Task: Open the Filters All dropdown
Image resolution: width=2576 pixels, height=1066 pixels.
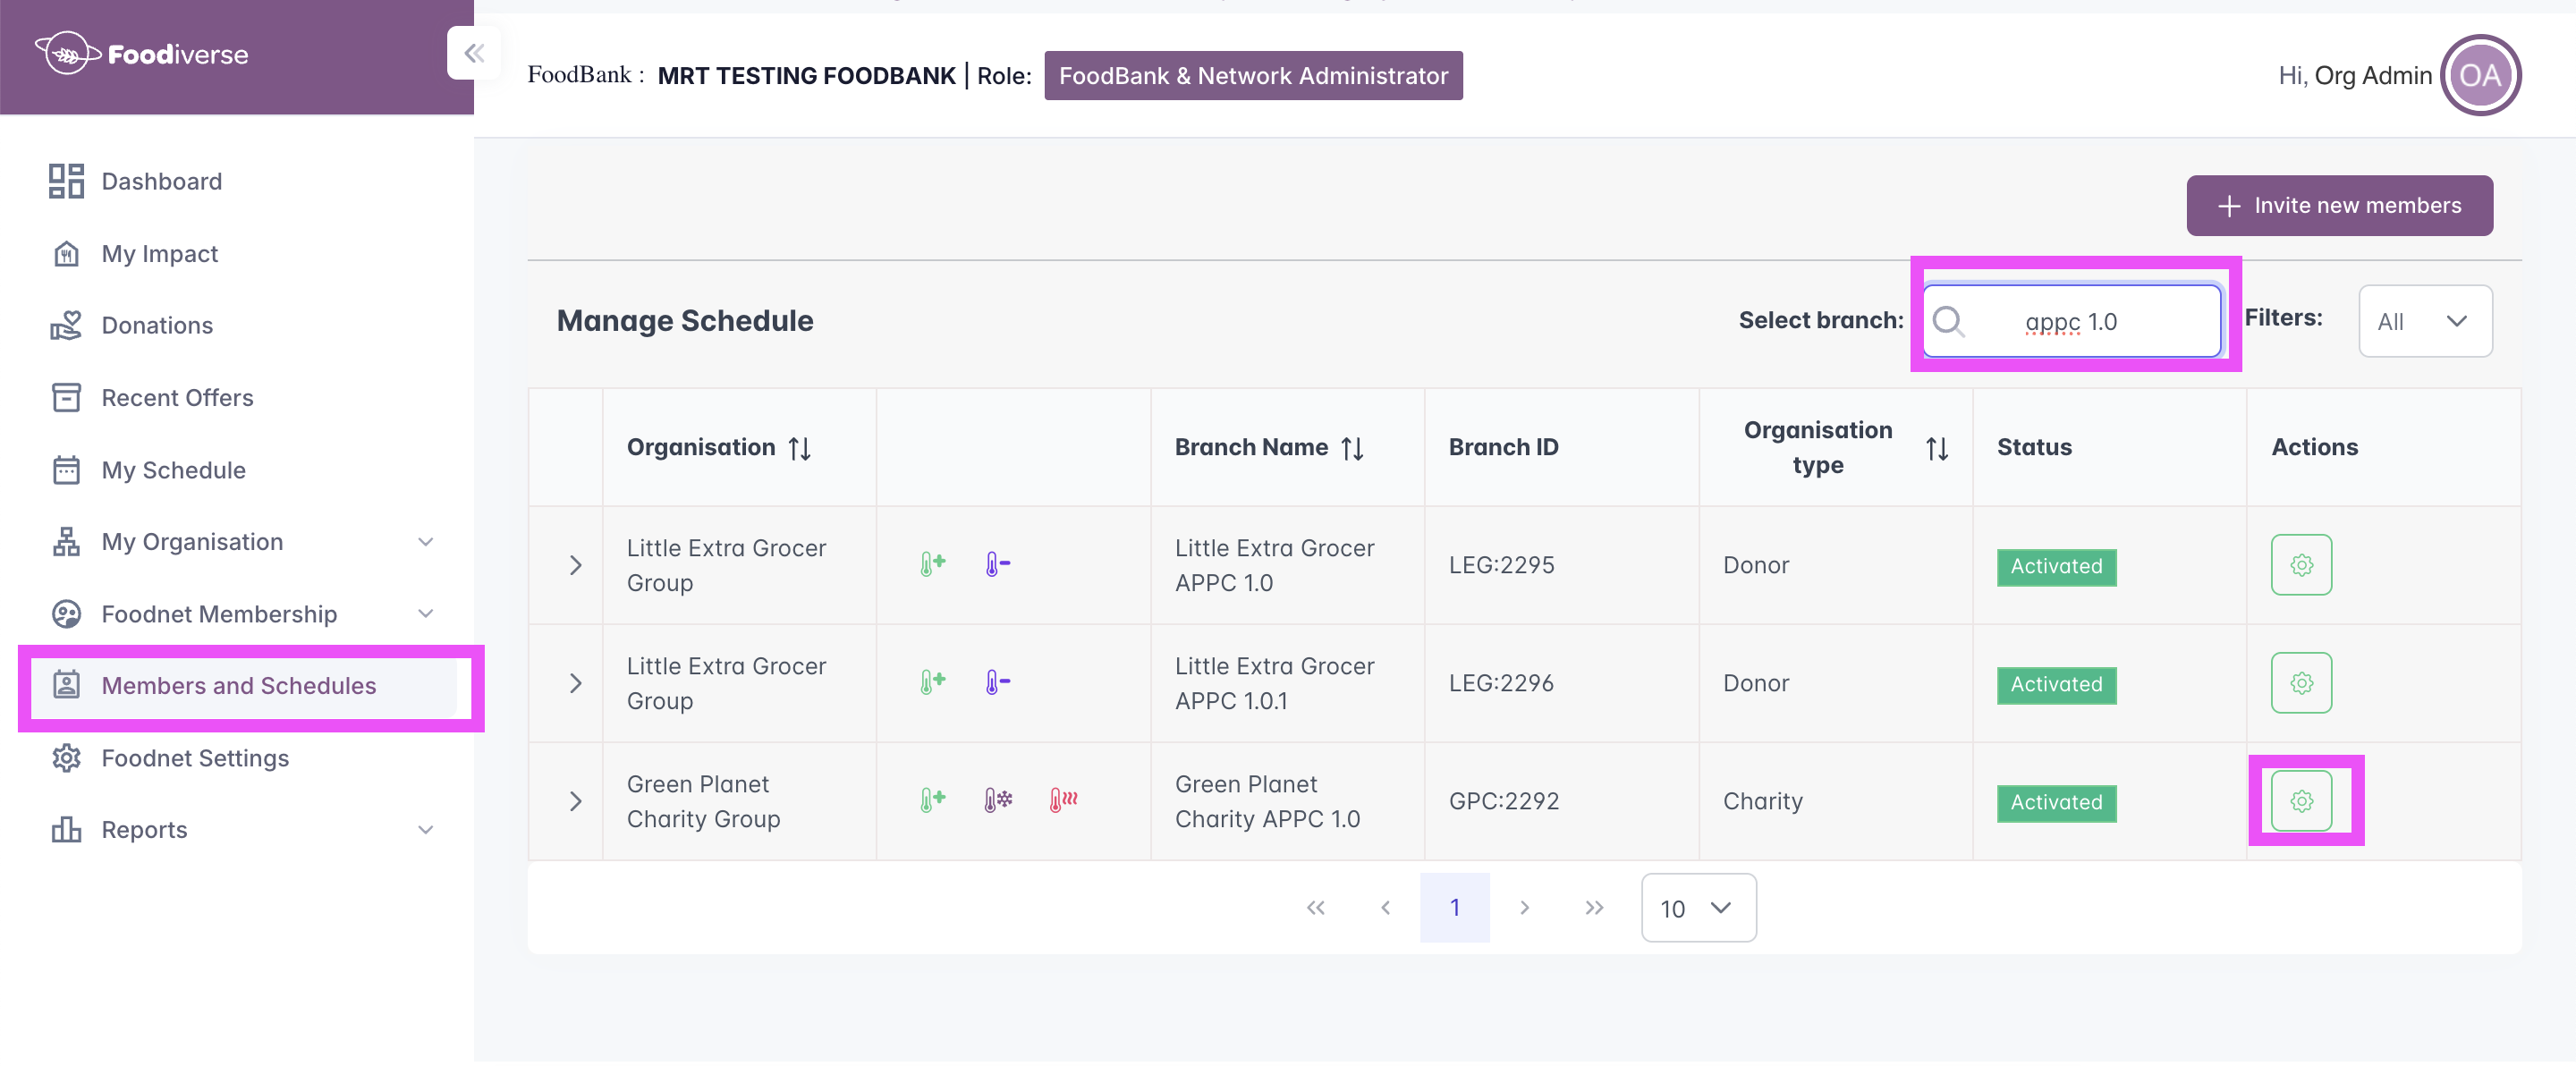Action: tap(2424, 321)
